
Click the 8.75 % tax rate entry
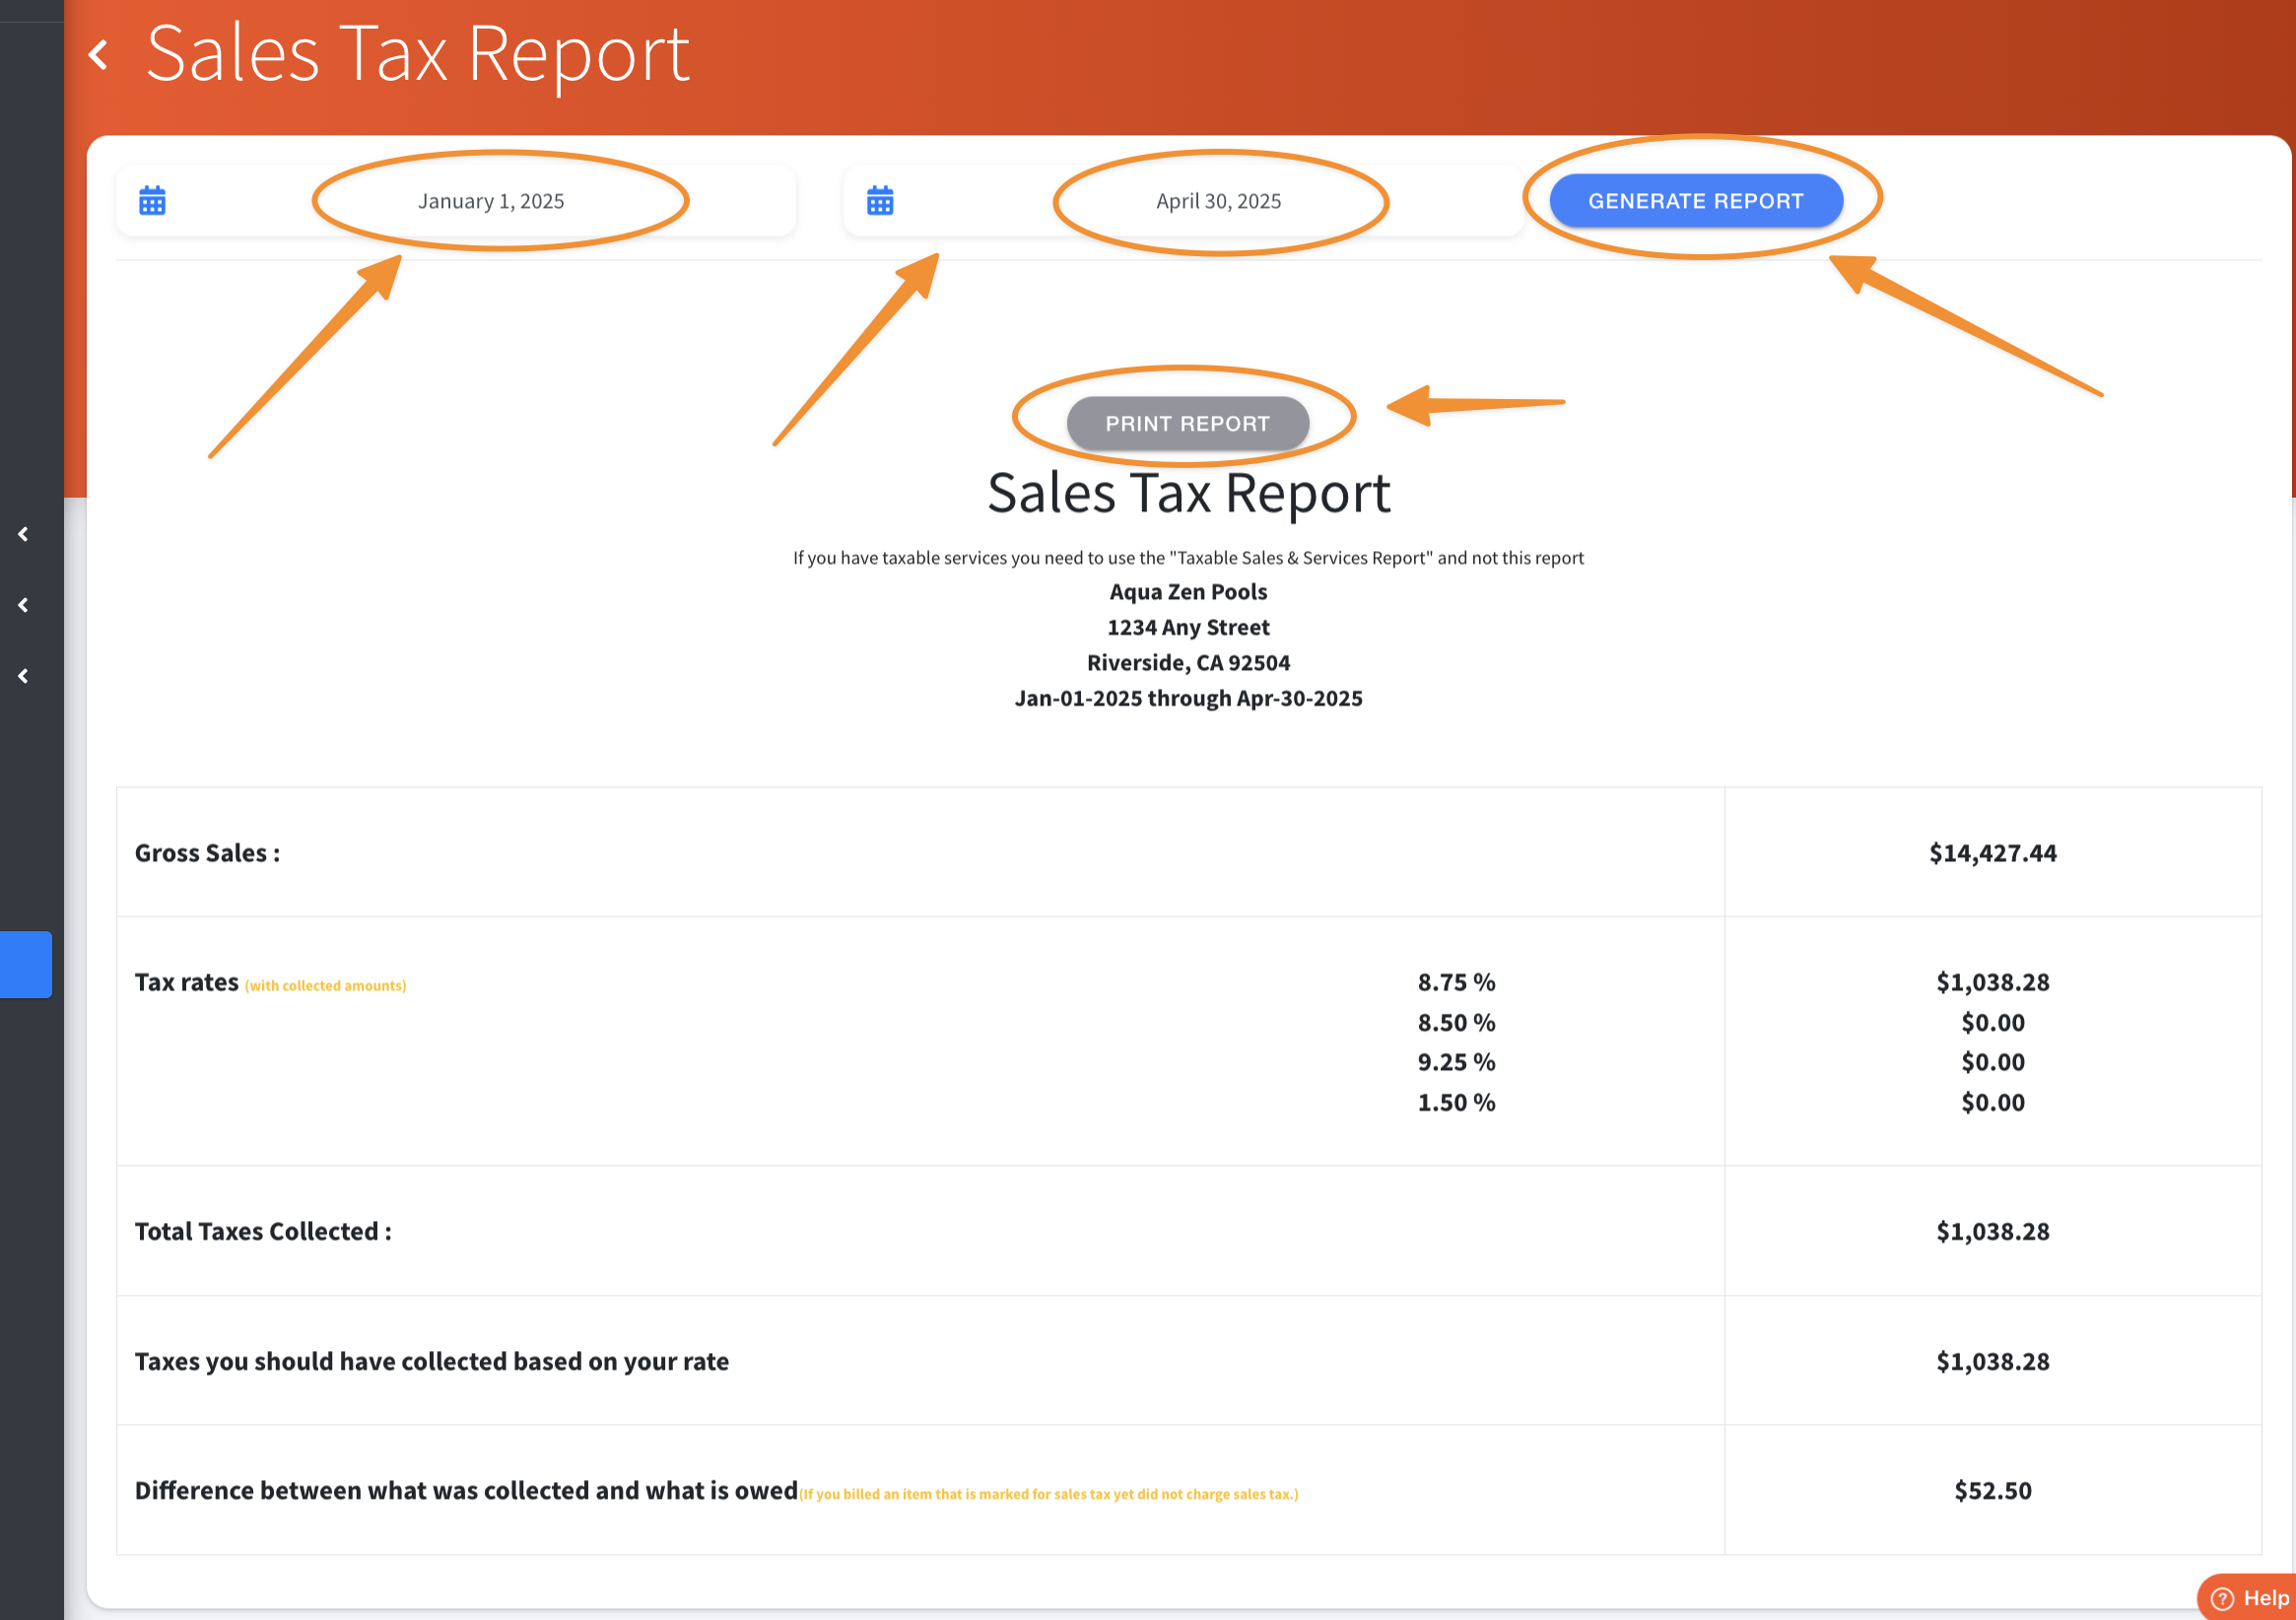(x=1455, y=982)
